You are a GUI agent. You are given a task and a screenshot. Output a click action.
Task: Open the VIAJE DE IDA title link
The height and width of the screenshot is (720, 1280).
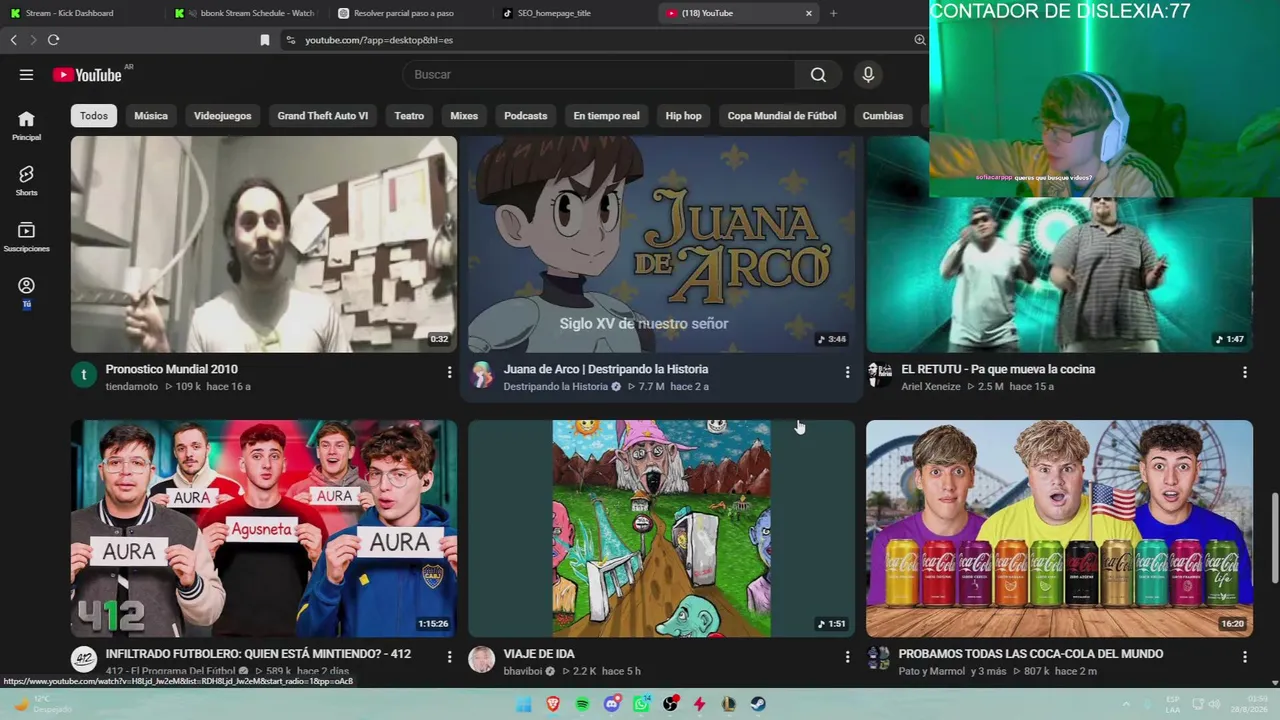coord(539,654)
